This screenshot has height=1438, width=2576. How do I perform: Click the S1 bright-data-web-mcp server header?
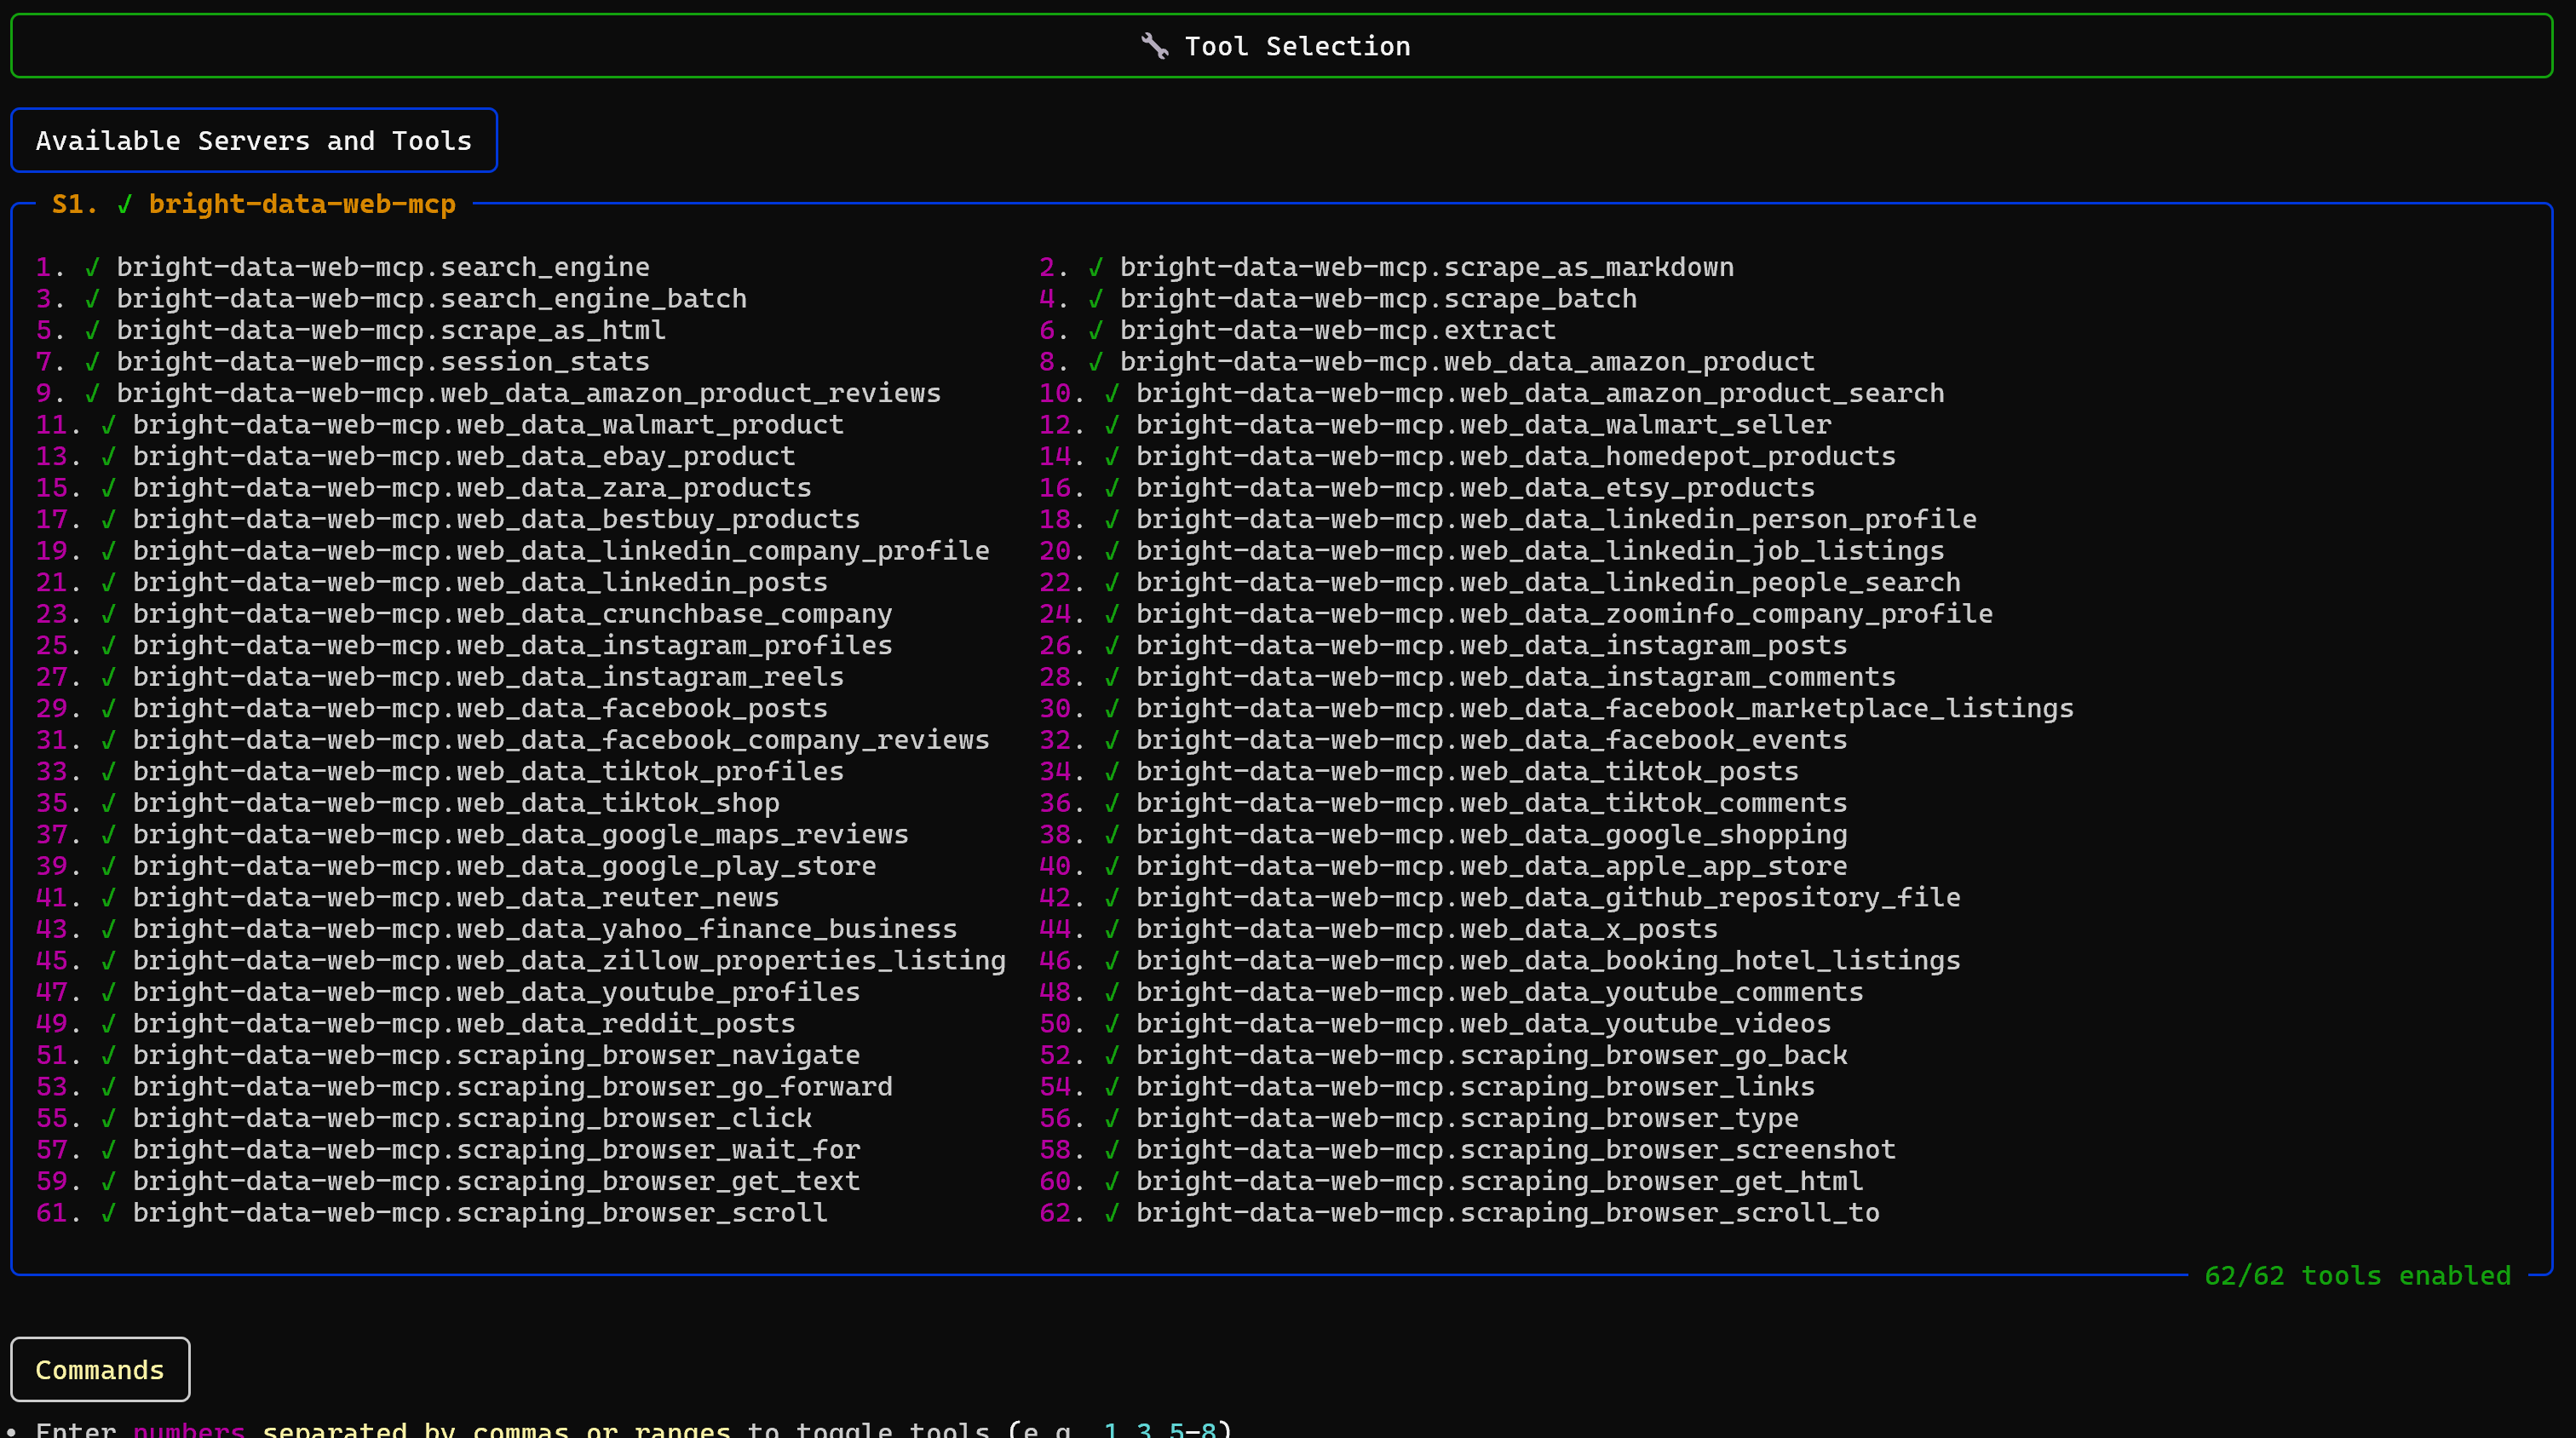(x=302, y=204)
